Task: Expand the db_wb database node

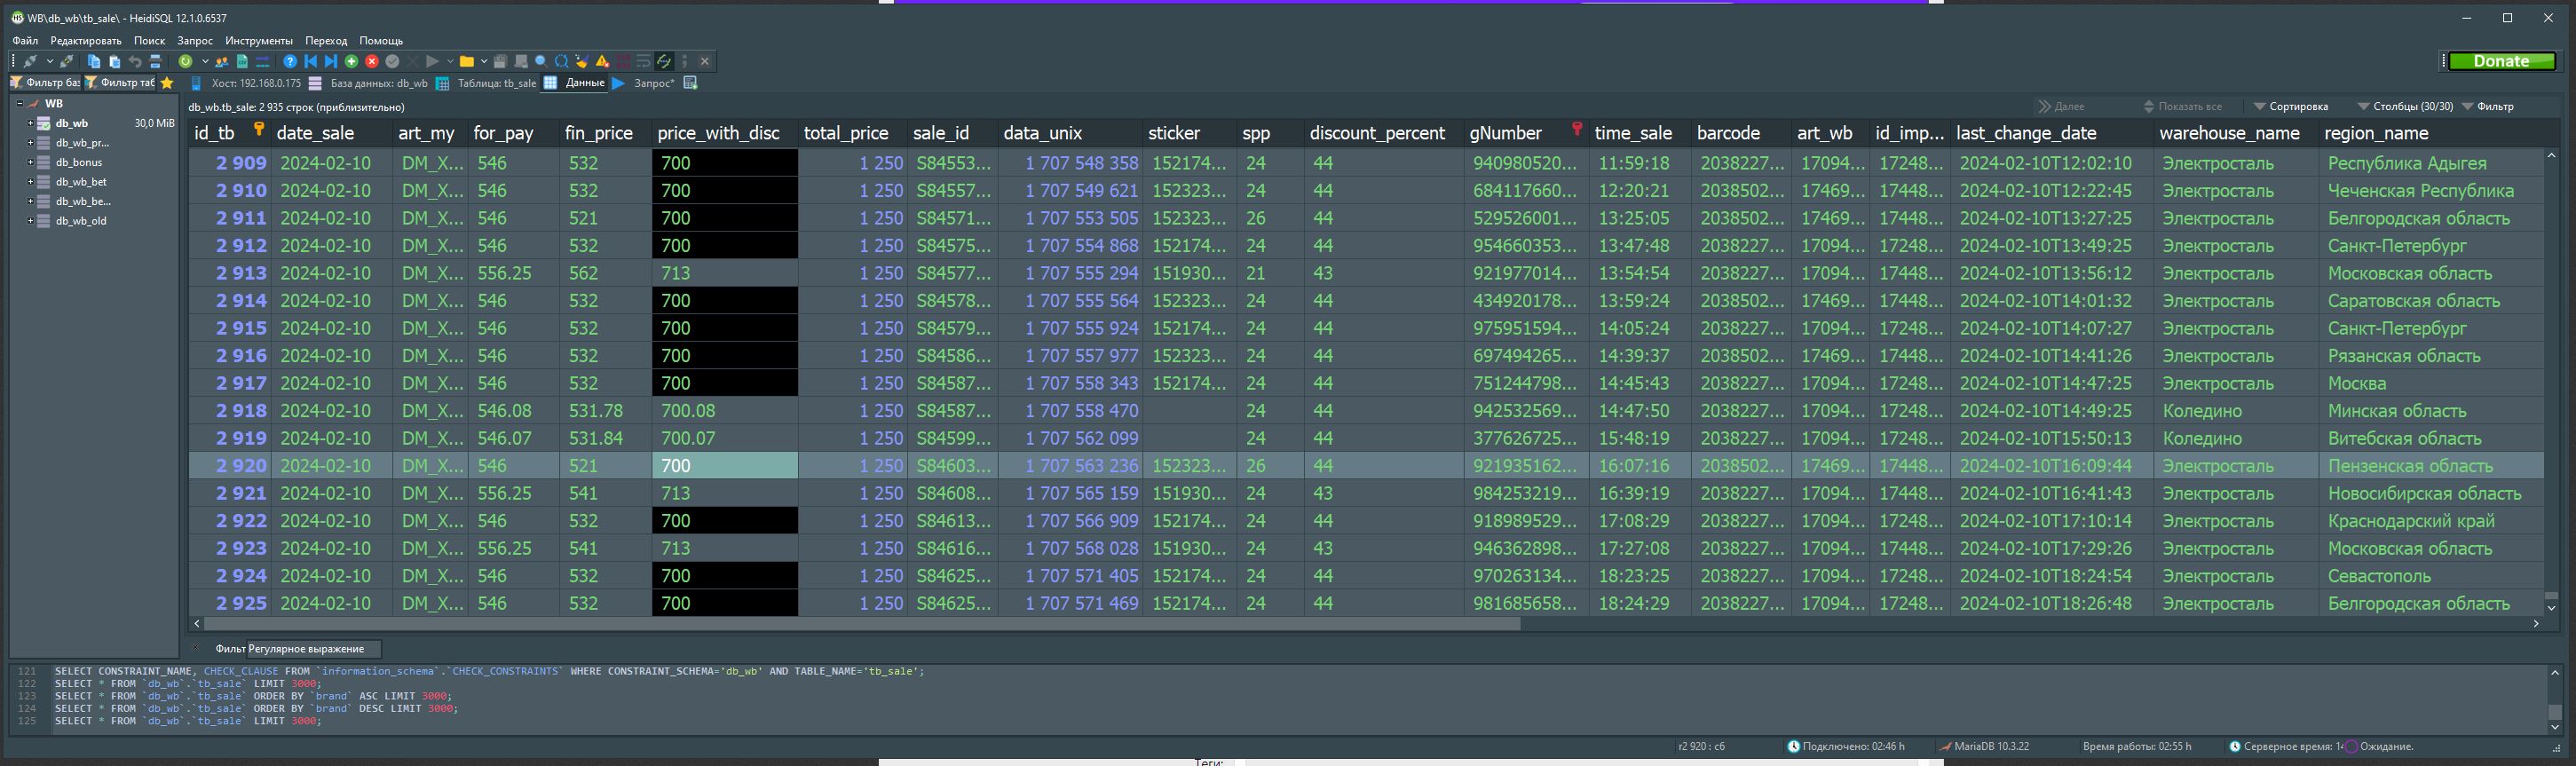Action: pos(30,123)
